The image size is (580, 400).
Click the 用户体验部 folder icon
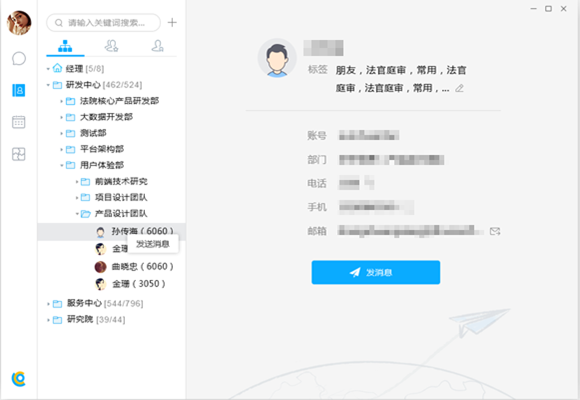[x=70, y=165]
